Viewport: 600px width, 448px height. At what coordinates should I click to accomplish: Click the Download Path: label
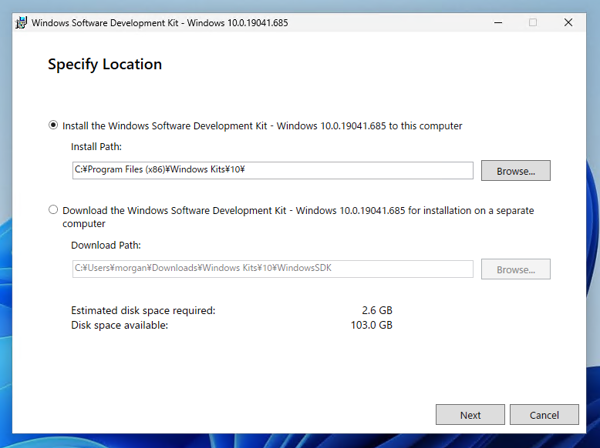(106, 245)
